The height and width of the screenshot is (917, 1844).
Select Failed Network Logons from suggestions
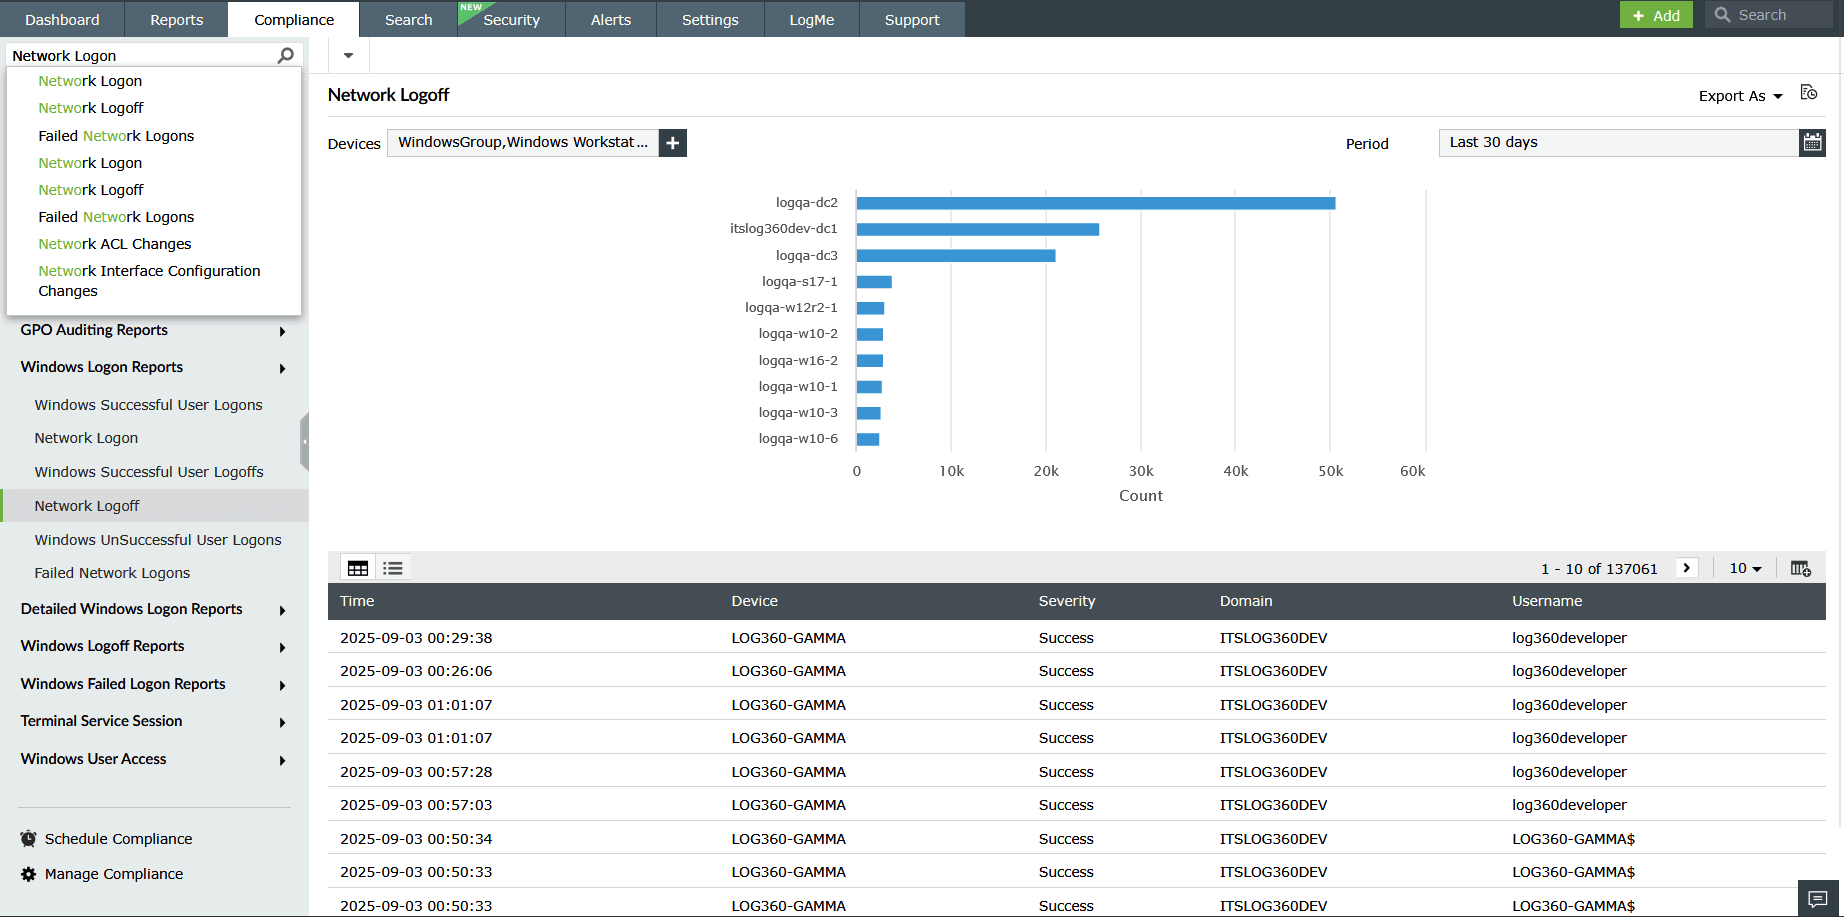click(116, 135)
